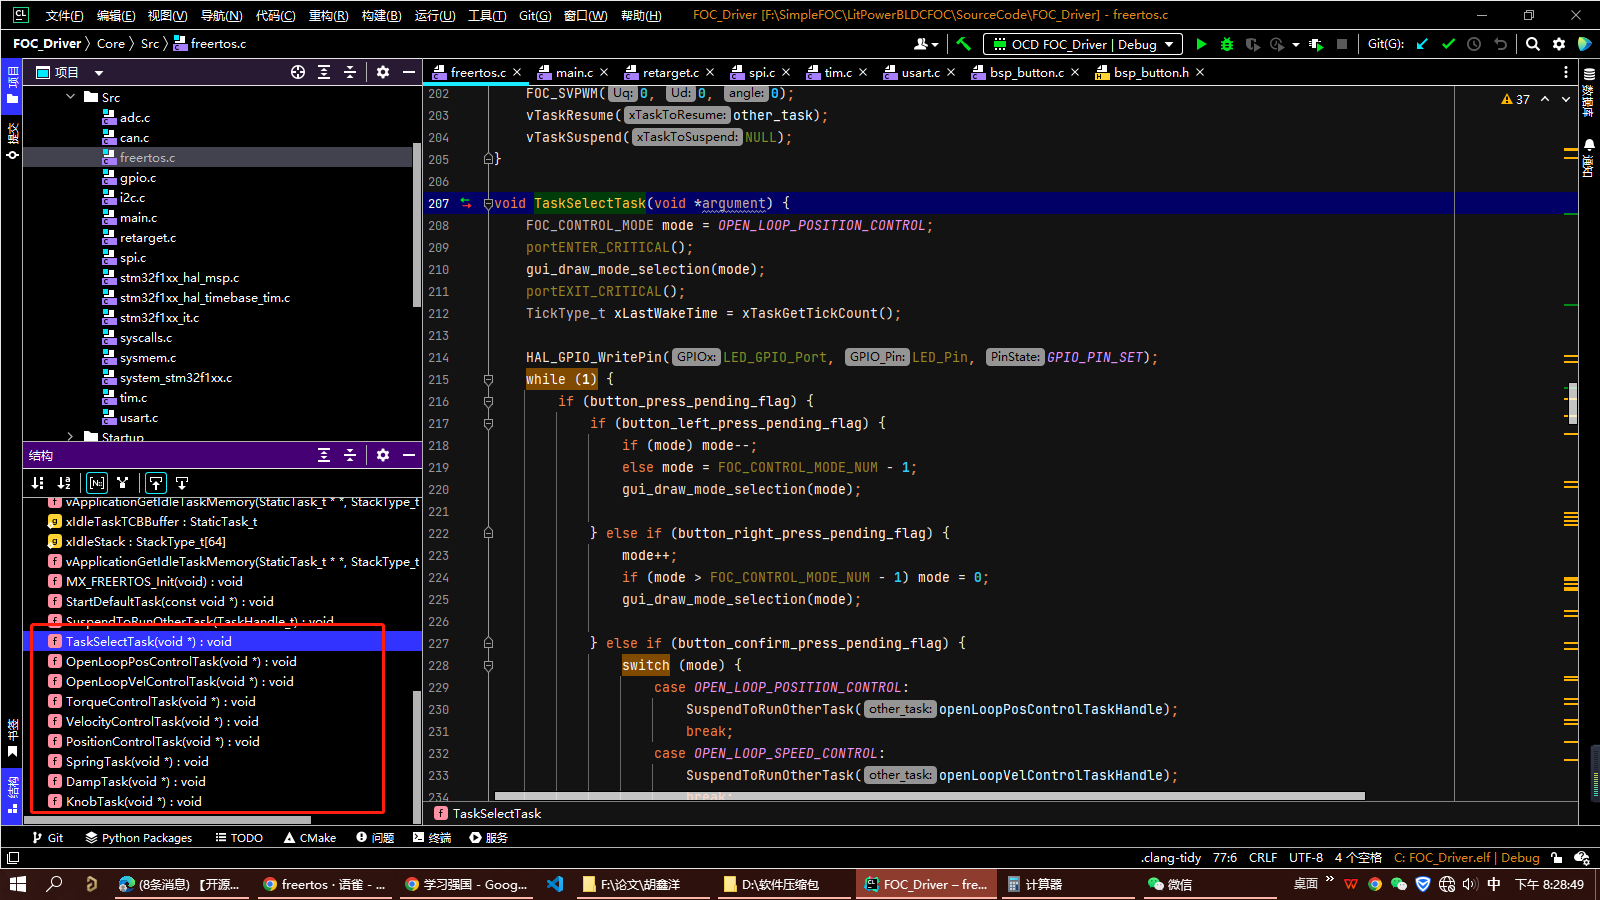Fold the while loop at line 215
This screenshot has height=900, width=1600.
tap(488, 379)
